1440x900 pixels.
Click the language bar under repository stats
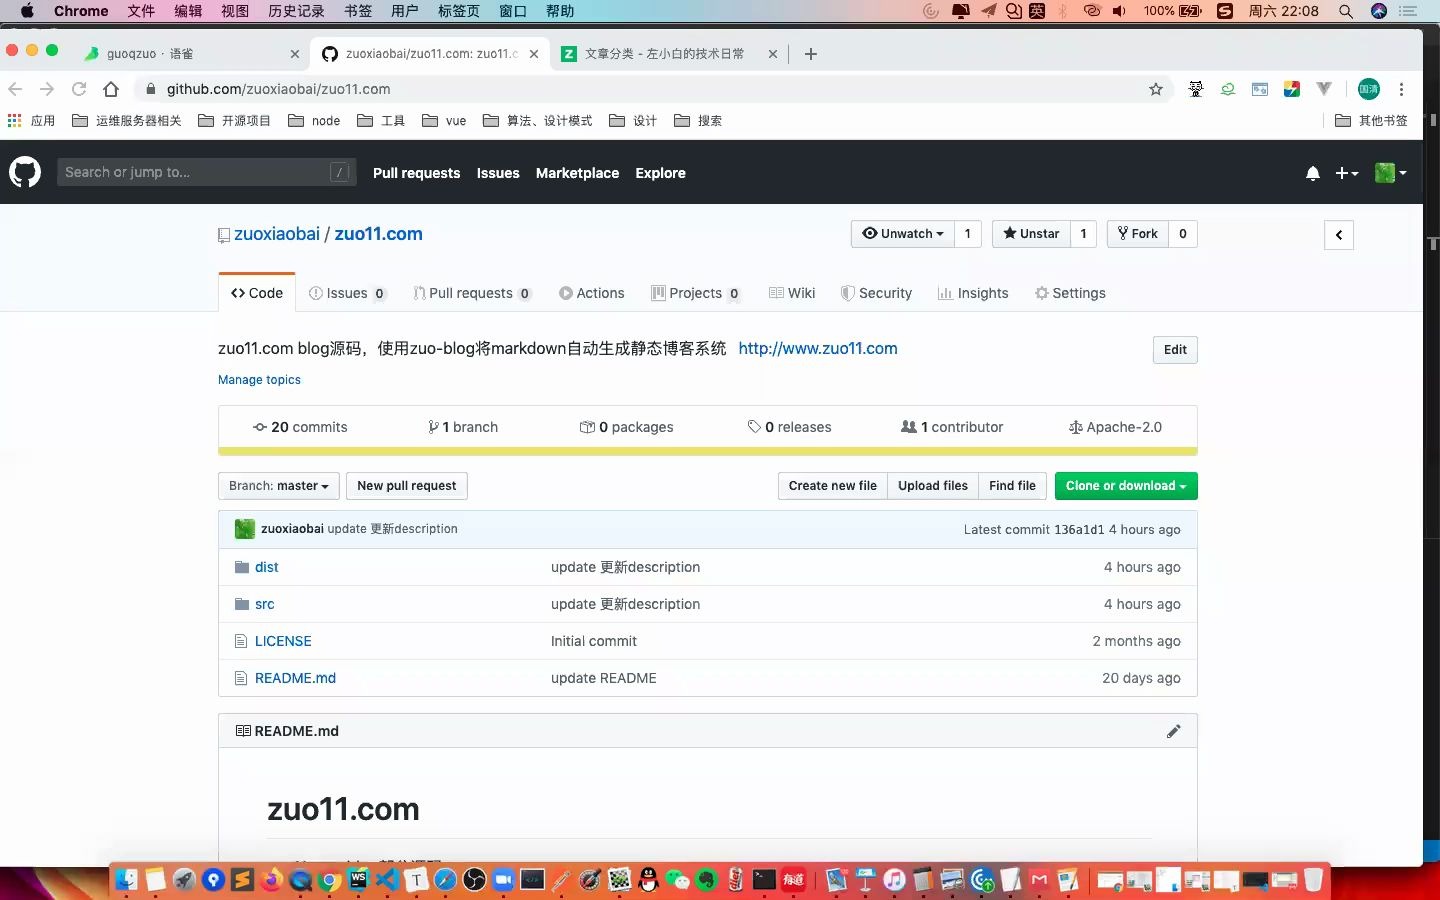coord(708,451)
